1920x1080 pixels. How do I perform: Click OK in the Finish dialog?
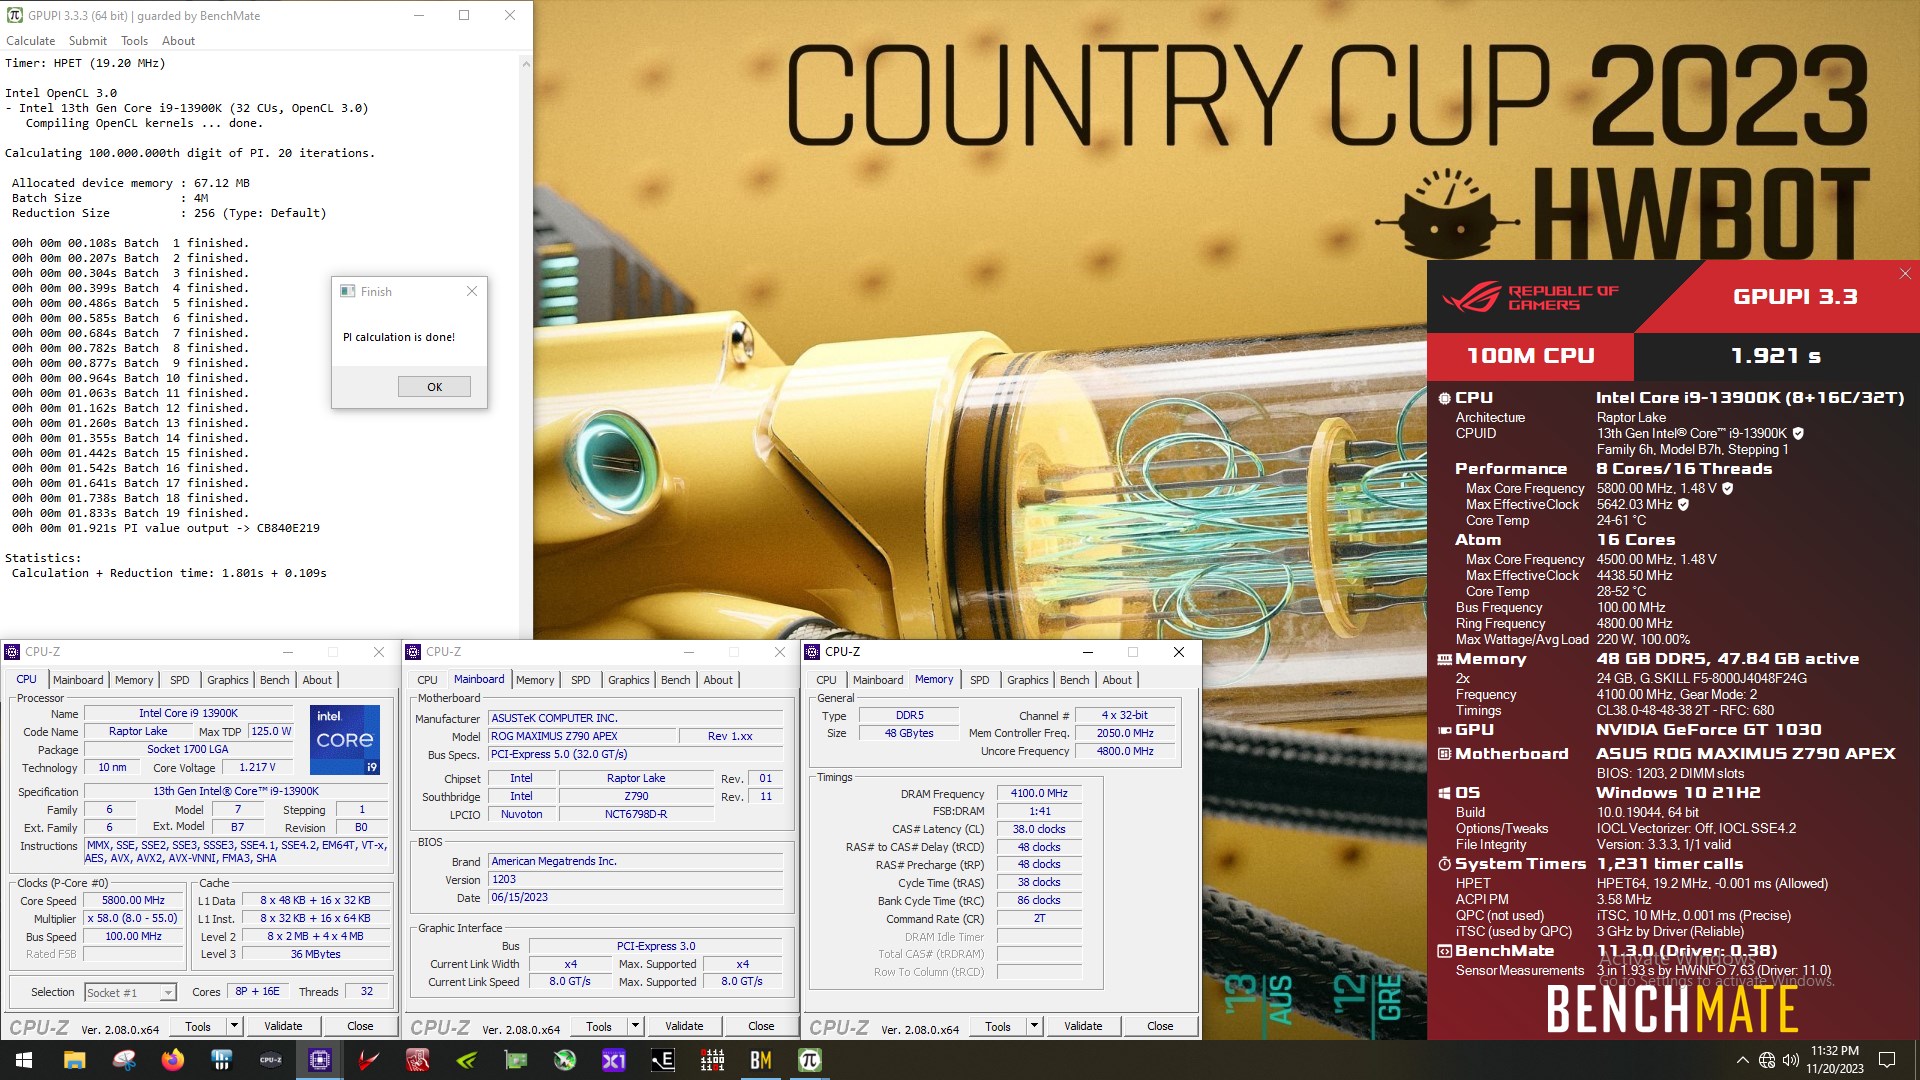pos(434,387)
